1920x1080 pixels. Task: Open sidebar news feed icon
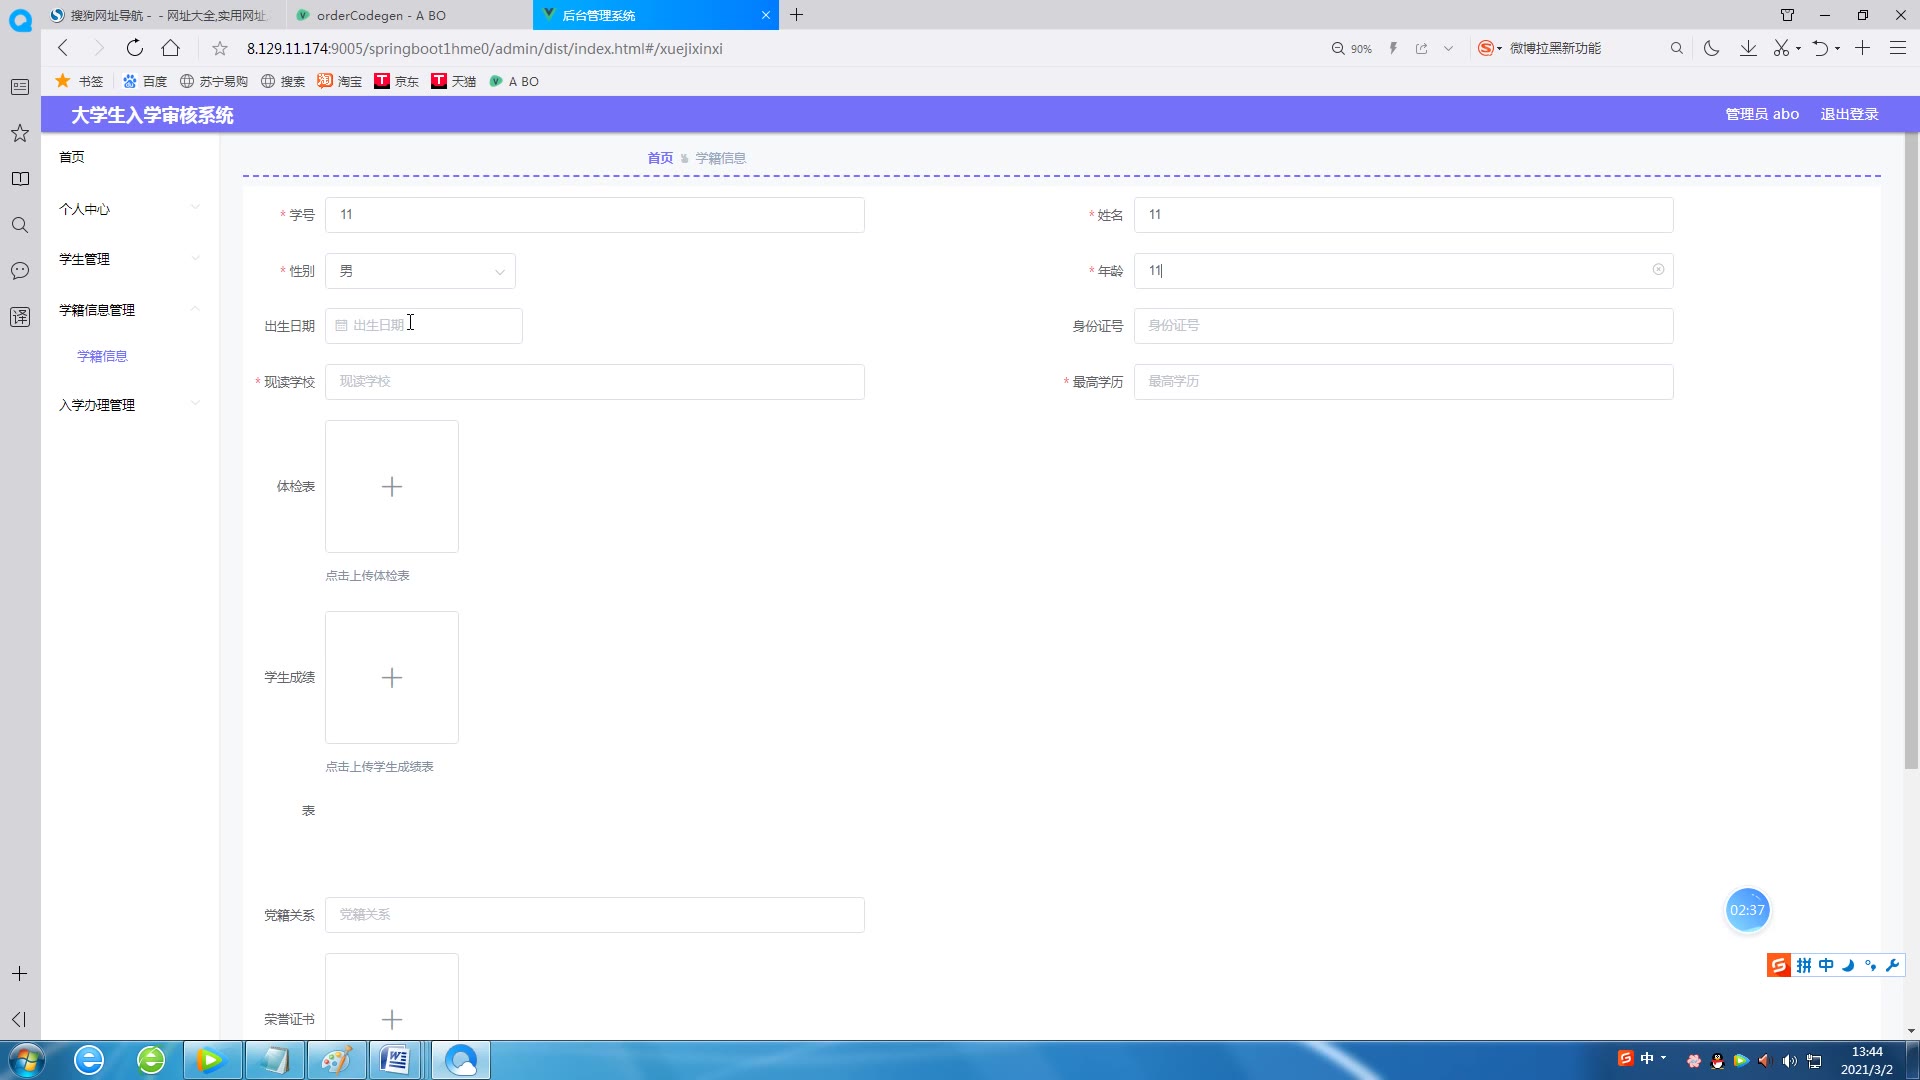(x=20, y=87)
